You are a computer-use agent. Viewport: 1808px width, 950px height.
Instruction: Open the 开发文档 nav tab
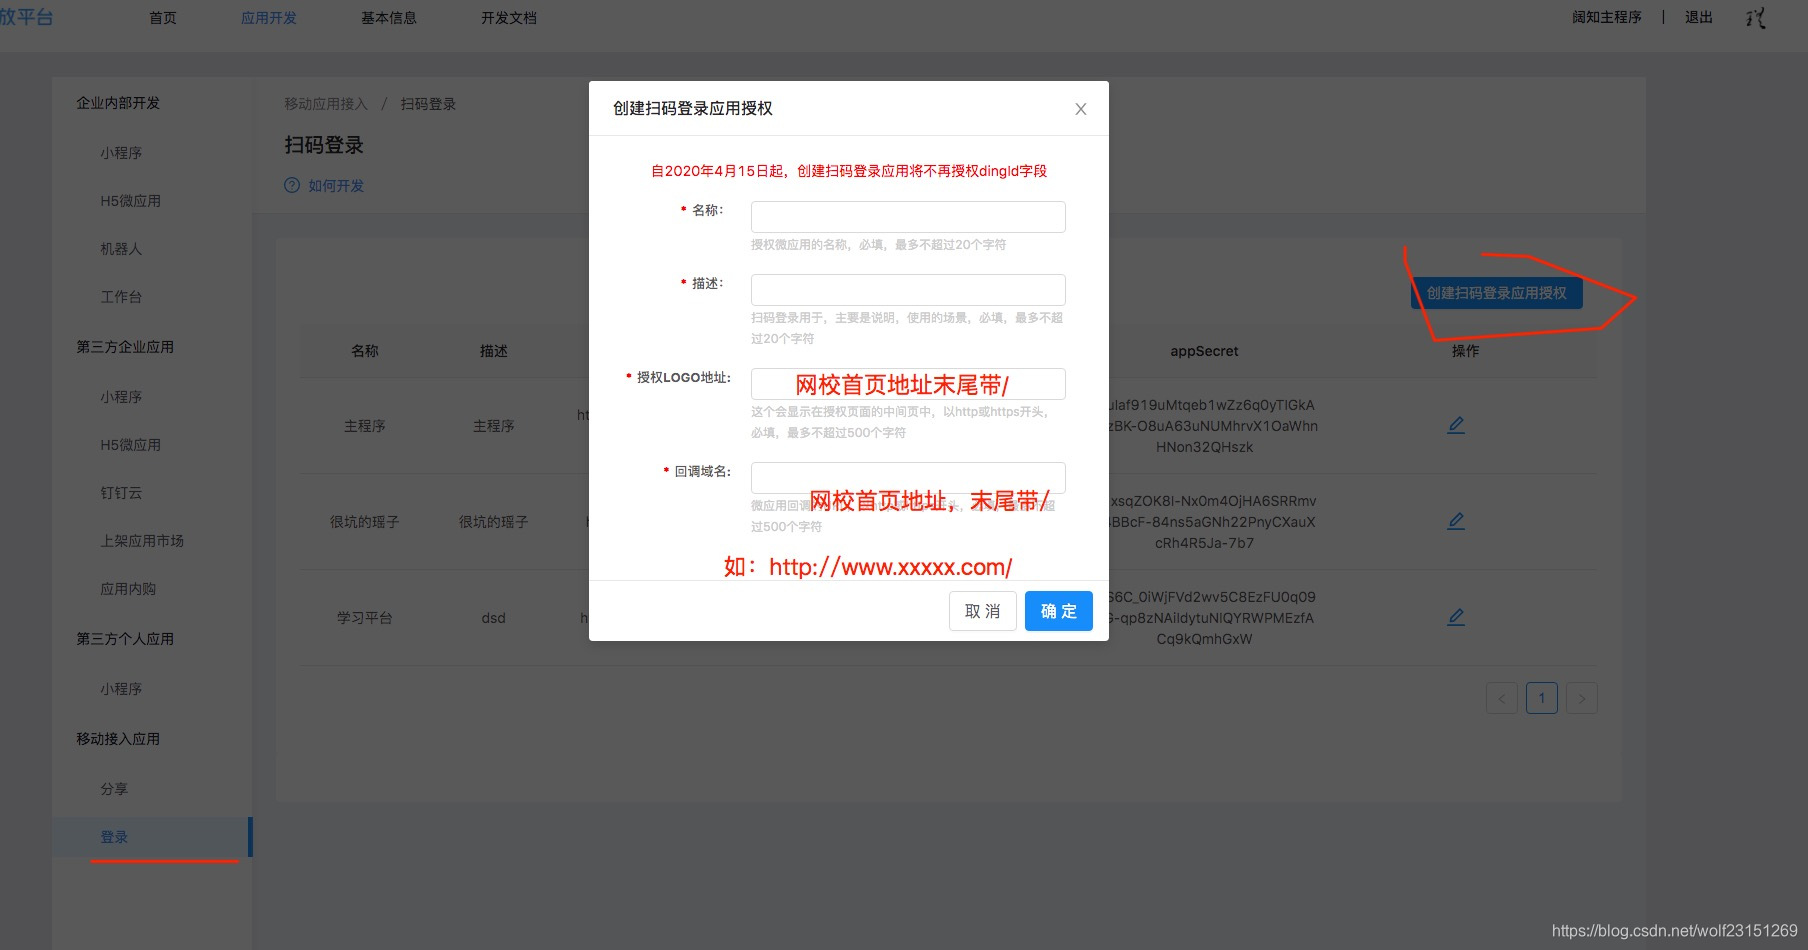point(509,18)
